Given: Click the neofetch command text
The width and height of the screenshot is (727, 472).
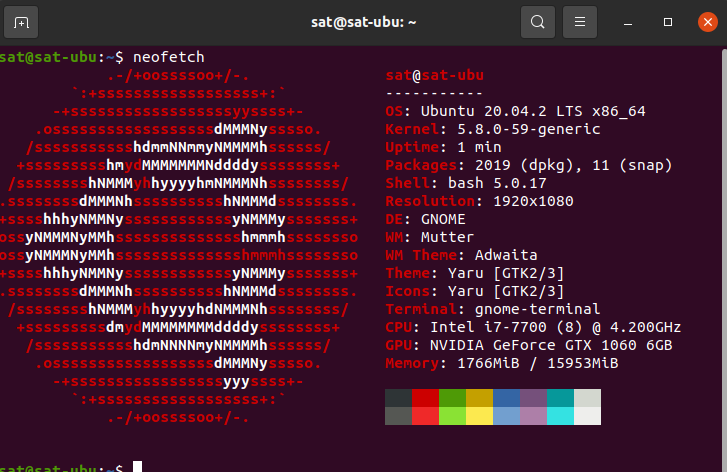Looking at the screenshot, I should tap(169, 57).
